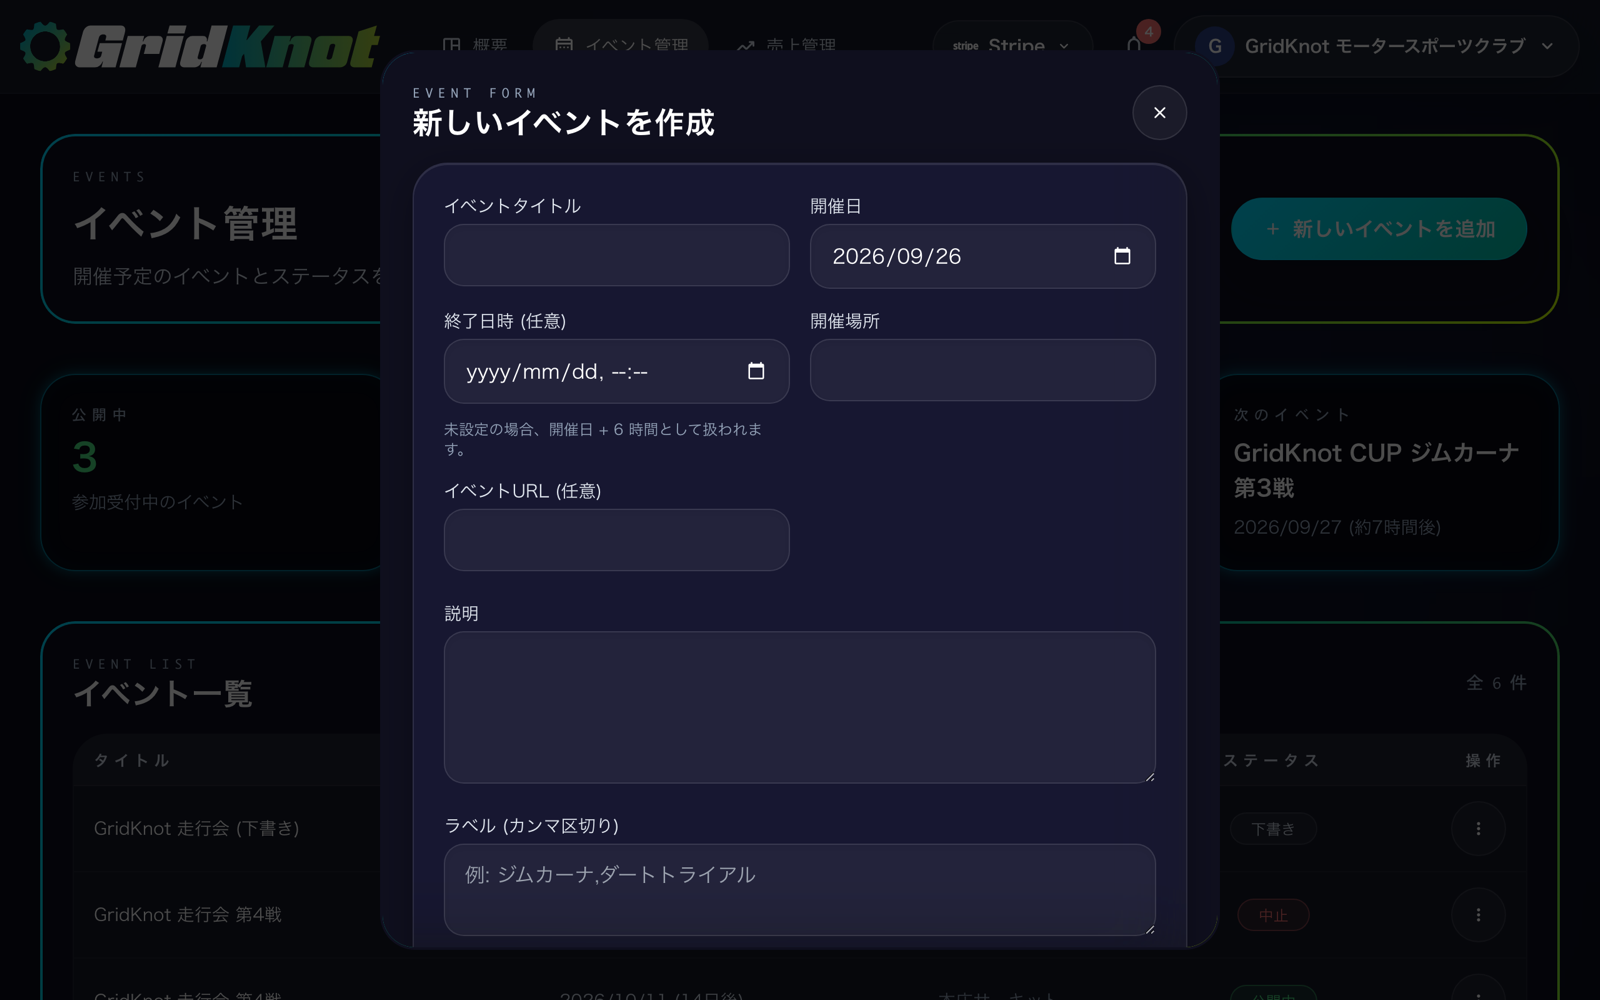This screenshot has width=1600, height=1000.
Task: Click the タイトル column header
Action: coord(132,761)
